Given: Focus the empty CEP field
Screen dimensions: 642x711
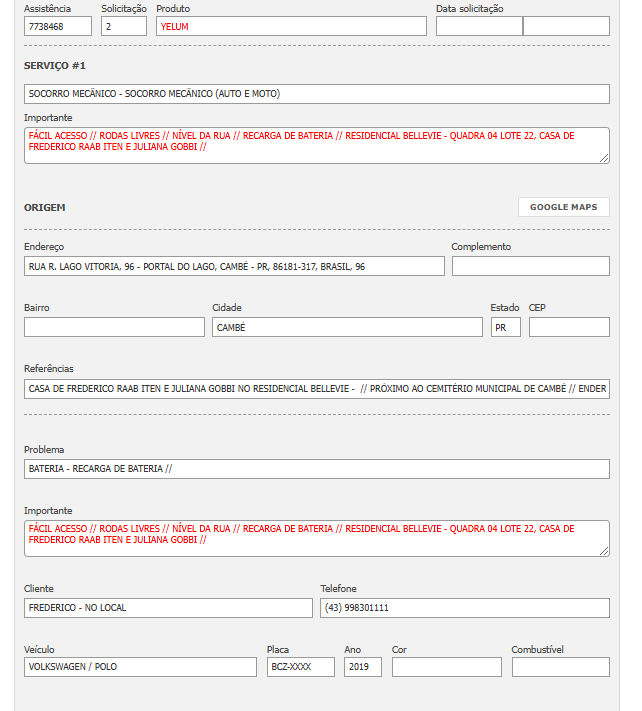Looking at the screenshot, I should (x=569, y=327).
